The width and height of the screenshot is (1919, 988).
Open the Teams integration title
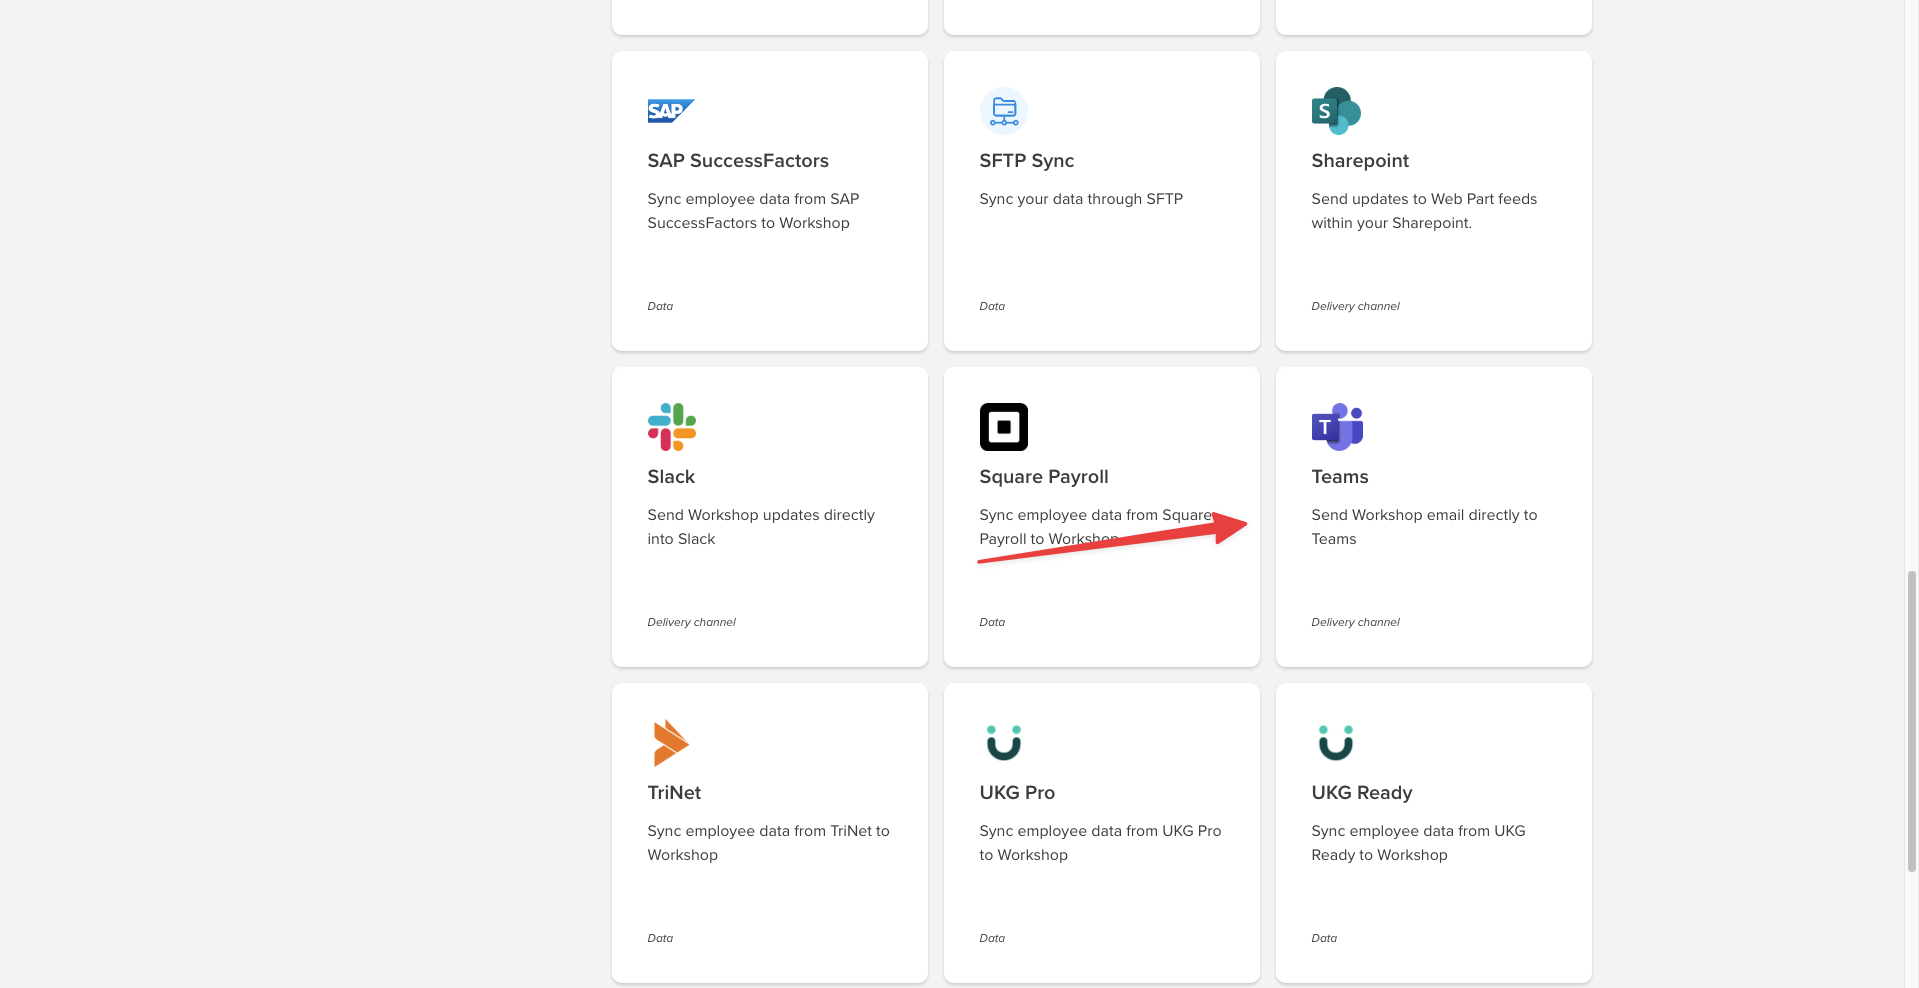(1340, 477)
